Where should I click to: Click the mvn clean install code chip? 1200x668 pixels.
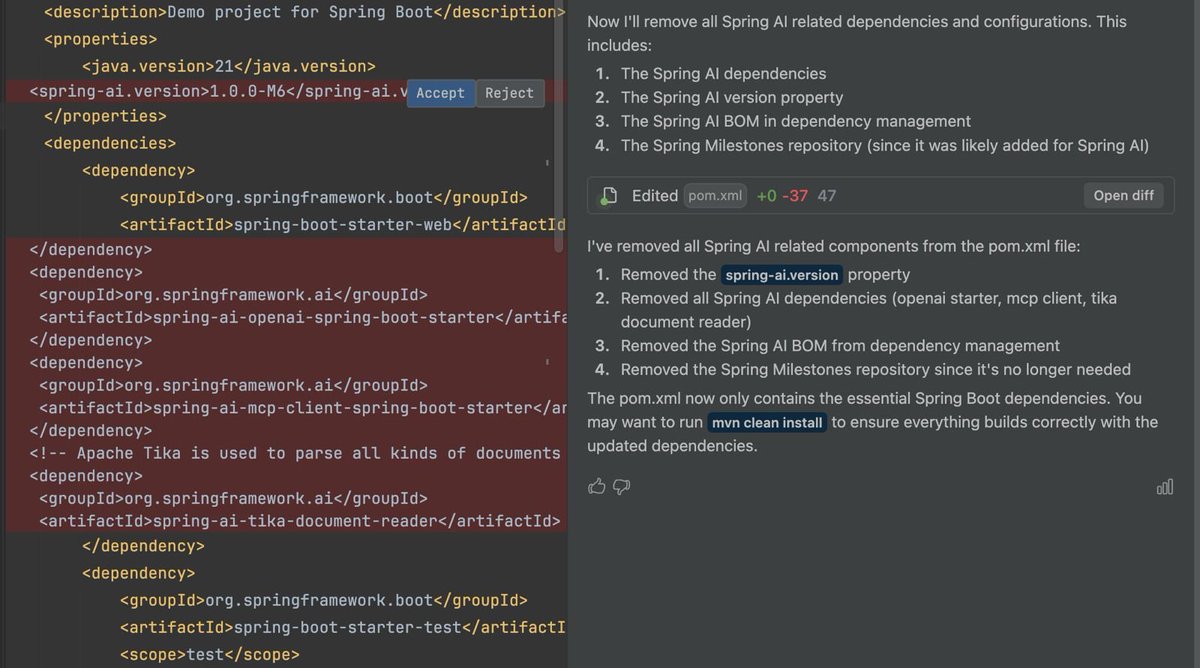pos(767,423)
